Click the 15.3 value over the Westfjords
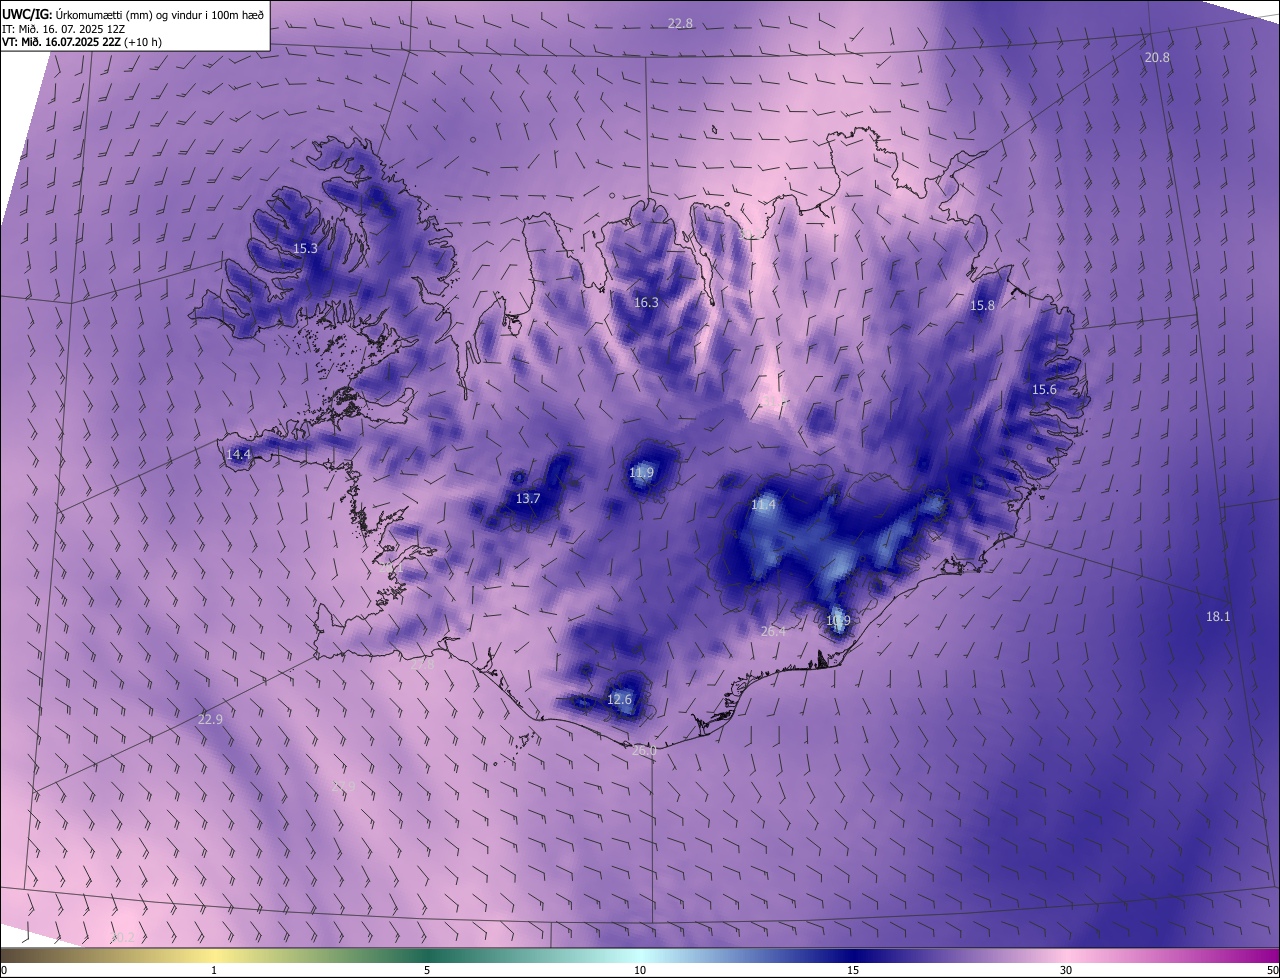This screenshot has height=978, width=1280. pos(305,248)
